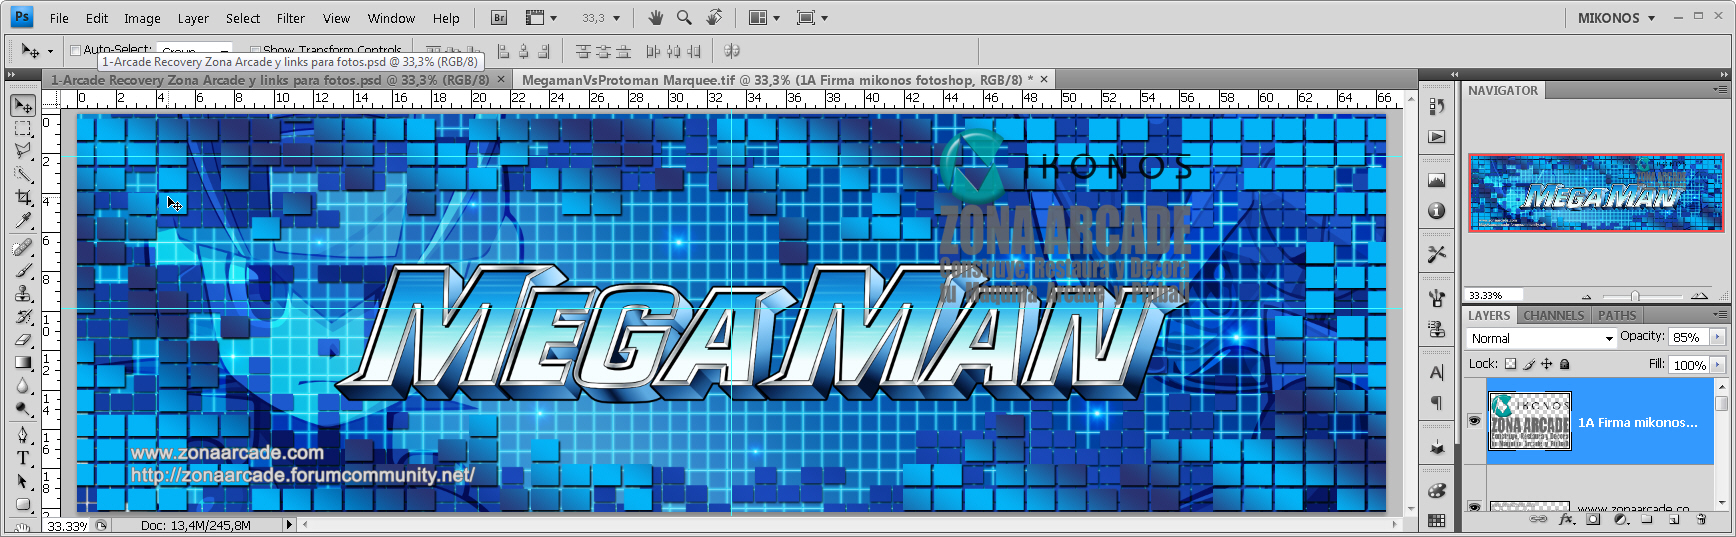Image resolution: width=1736 pixels, height=537 pixels.
Task: Open the Paragraph panel icon
Action: pyautogui.click(x=1437, y=403)
